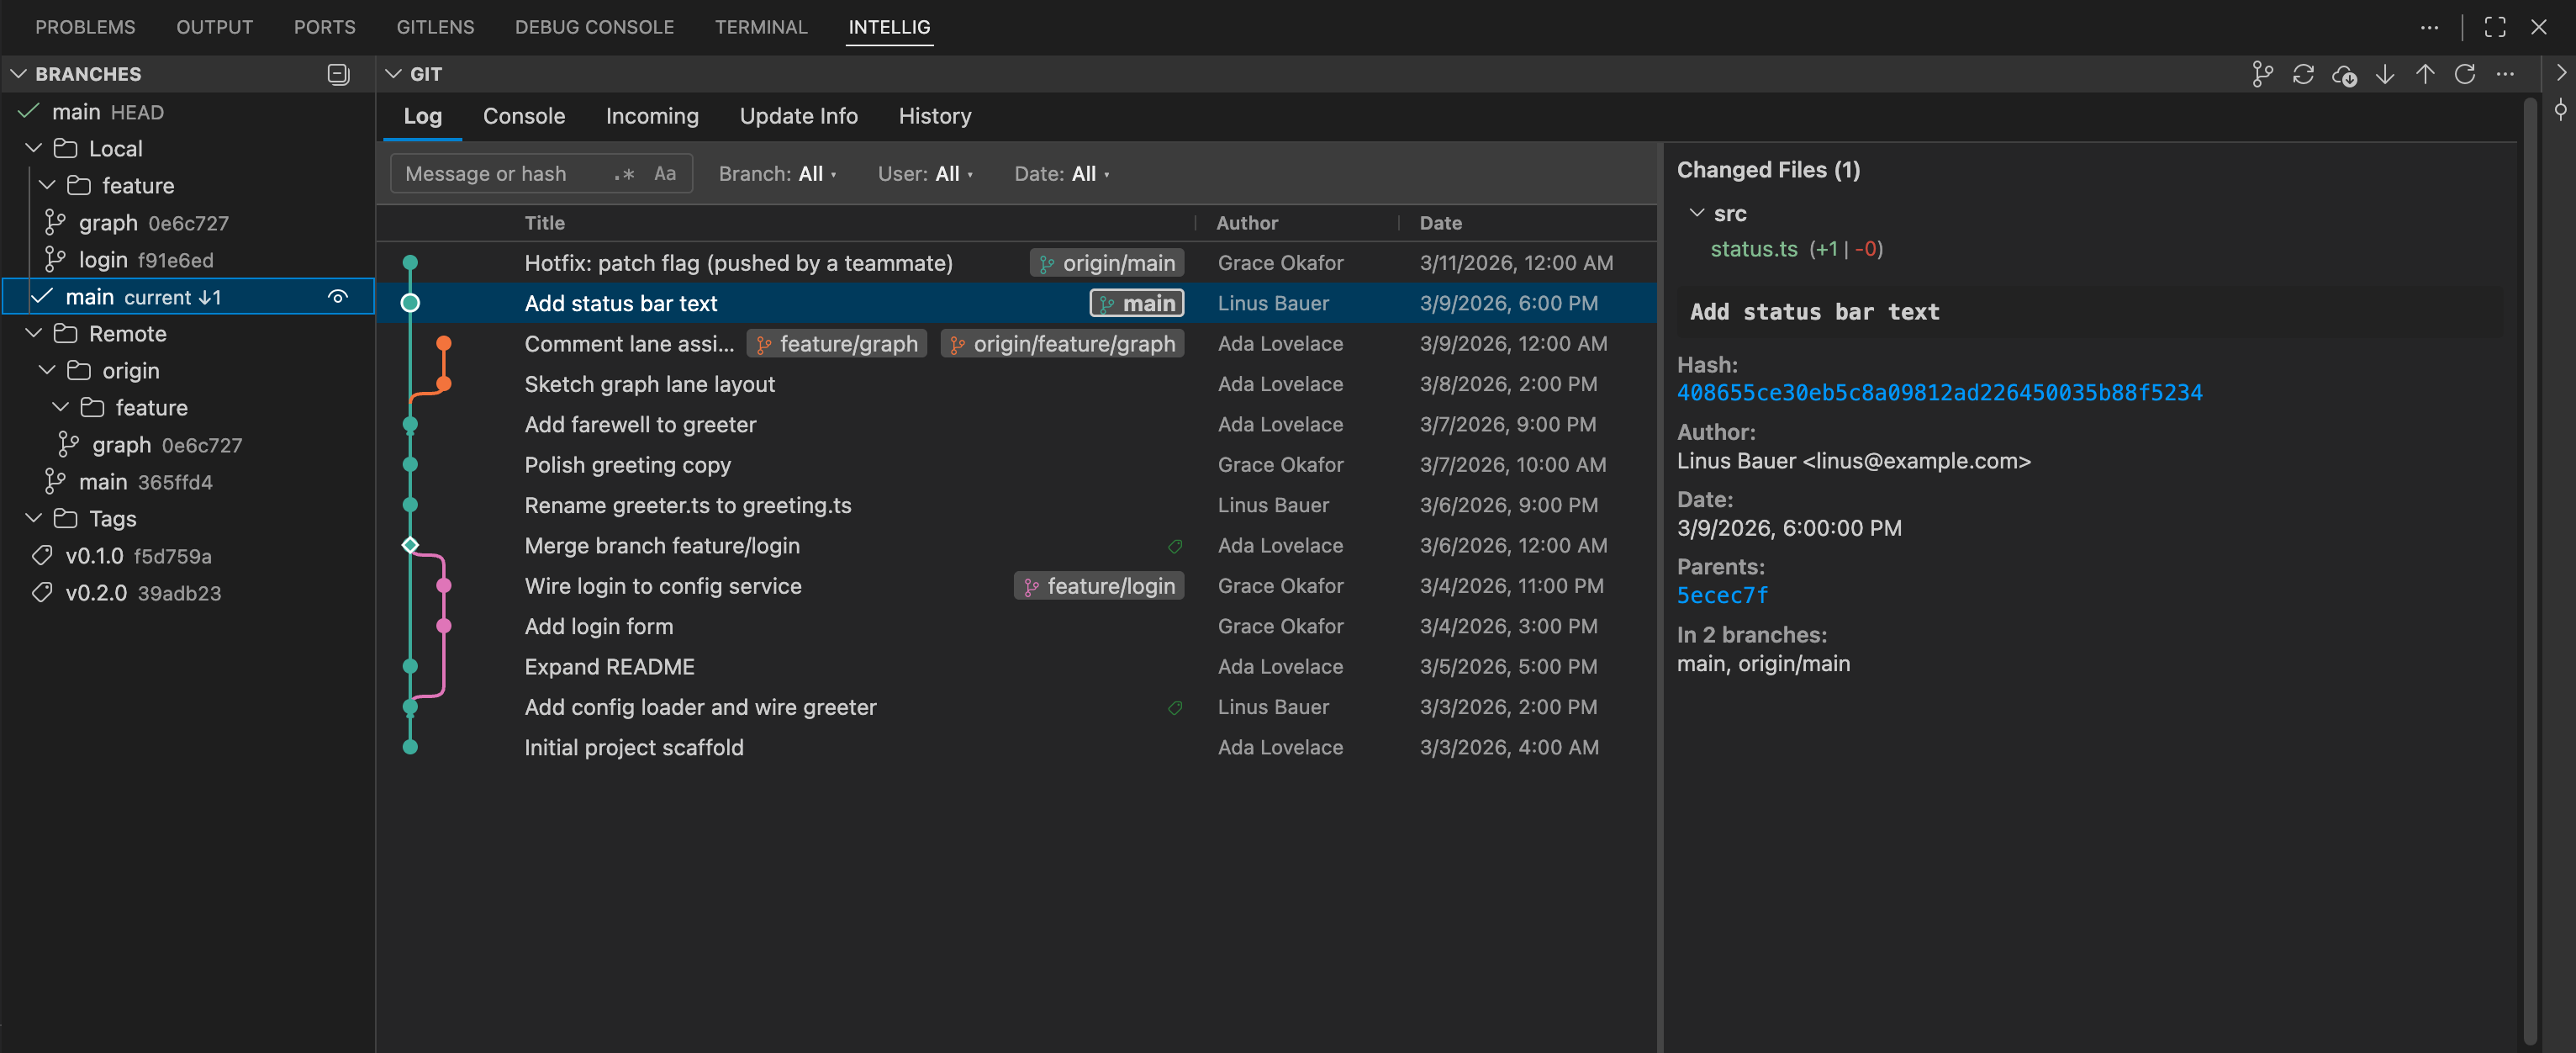Open the panel's top-right more actions menu
The width and height of the screenshot is (2576, 1053).
click(x=2429, y=27)
